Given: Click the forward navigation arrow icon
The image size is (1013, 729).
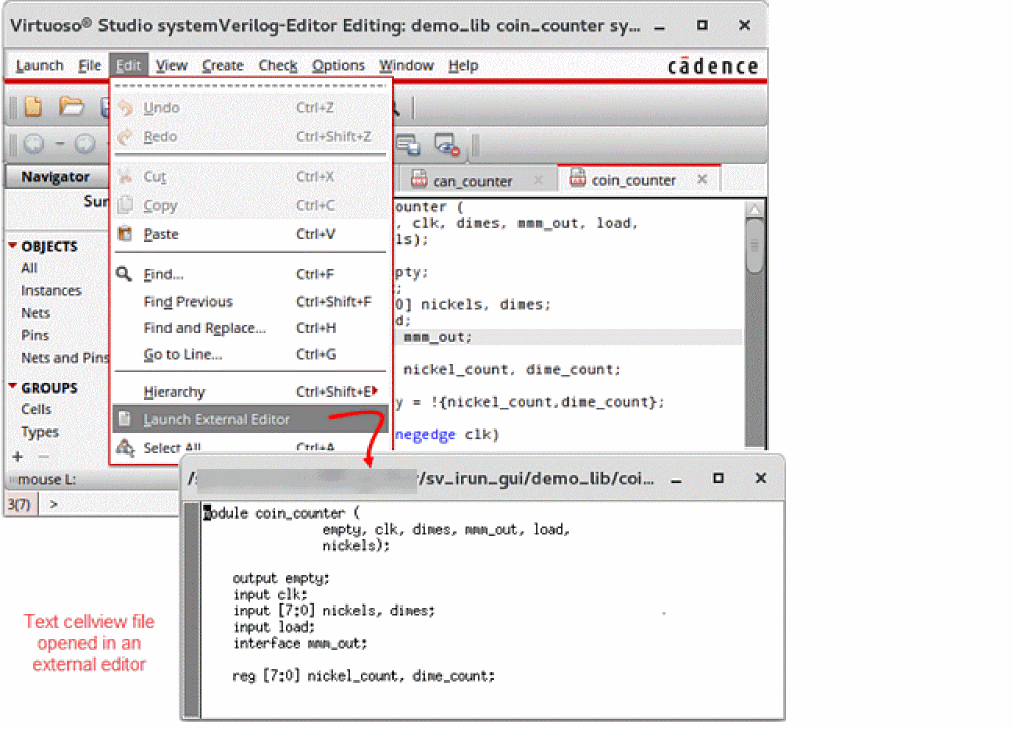Looking at the screenshot, I should (85, 143).
